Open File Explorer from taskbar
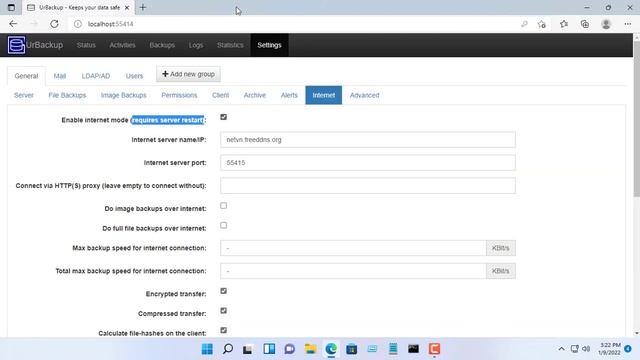640x360 pixels. (310, 349)
